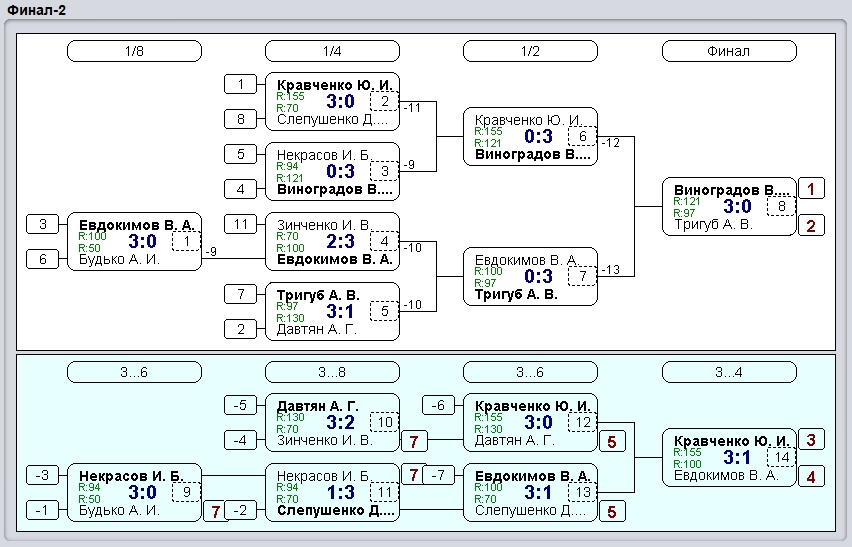Open match 2 Кравченко vs Слепушенко

tap(332, 102)
